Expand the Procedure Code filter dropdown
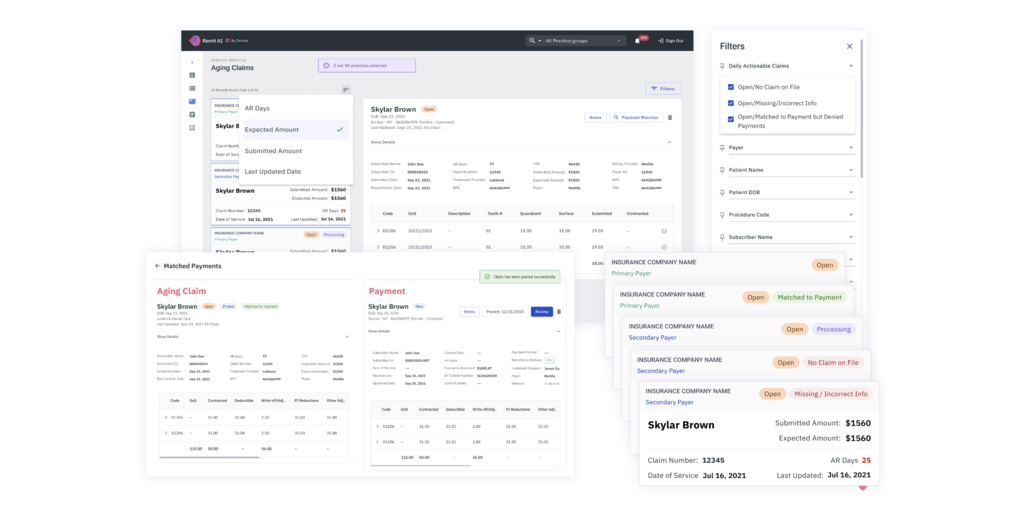 click(x=851, y=215)
